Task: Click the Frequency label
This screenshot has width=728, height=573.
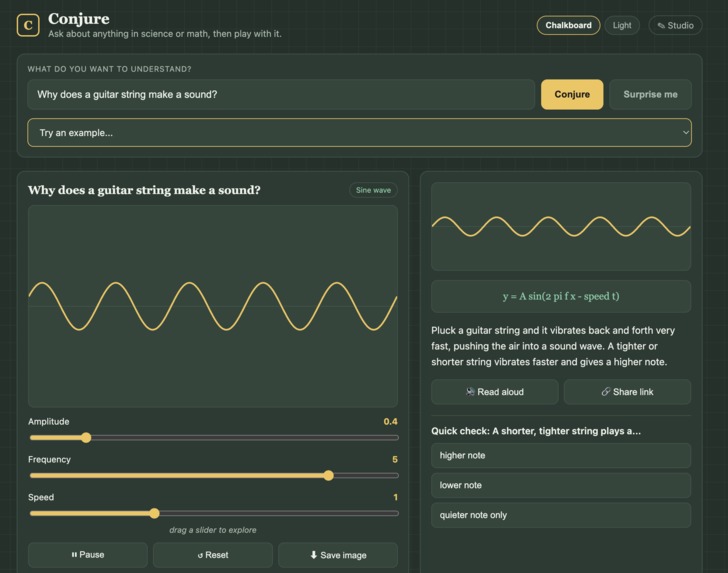Action: pyautogui.click(x=49, y=459)
